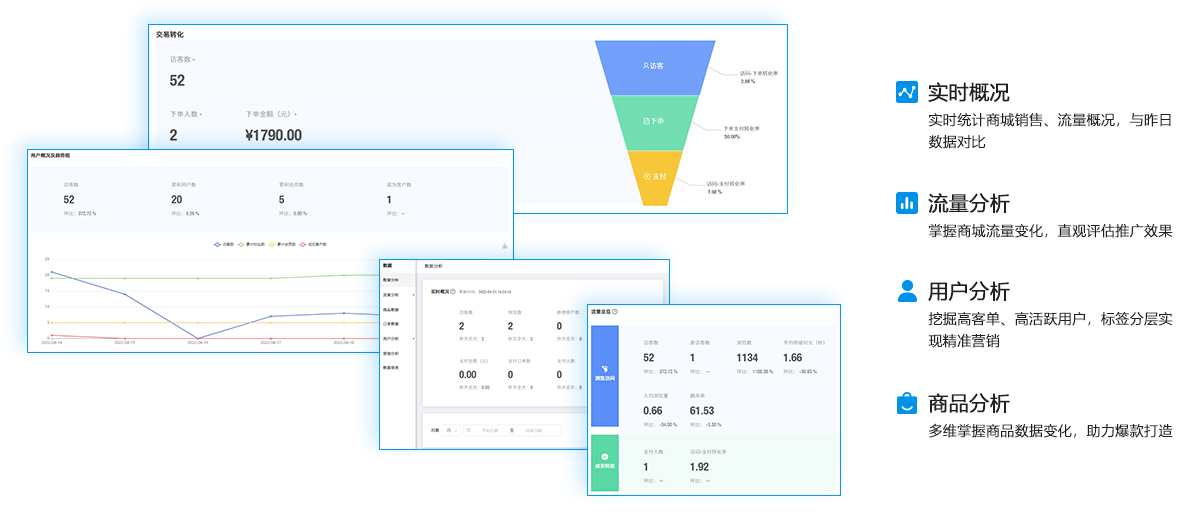Click the blue 浏览访问 block

(605, 375)
